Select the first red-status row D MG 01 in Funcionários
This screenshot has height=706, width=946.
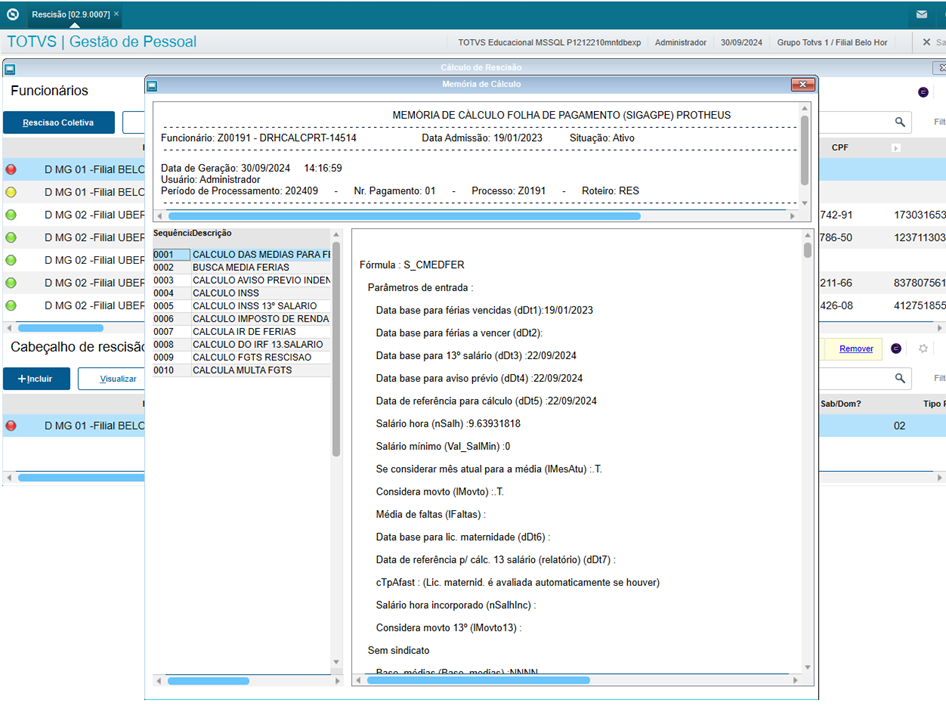[x=74, y=170]
